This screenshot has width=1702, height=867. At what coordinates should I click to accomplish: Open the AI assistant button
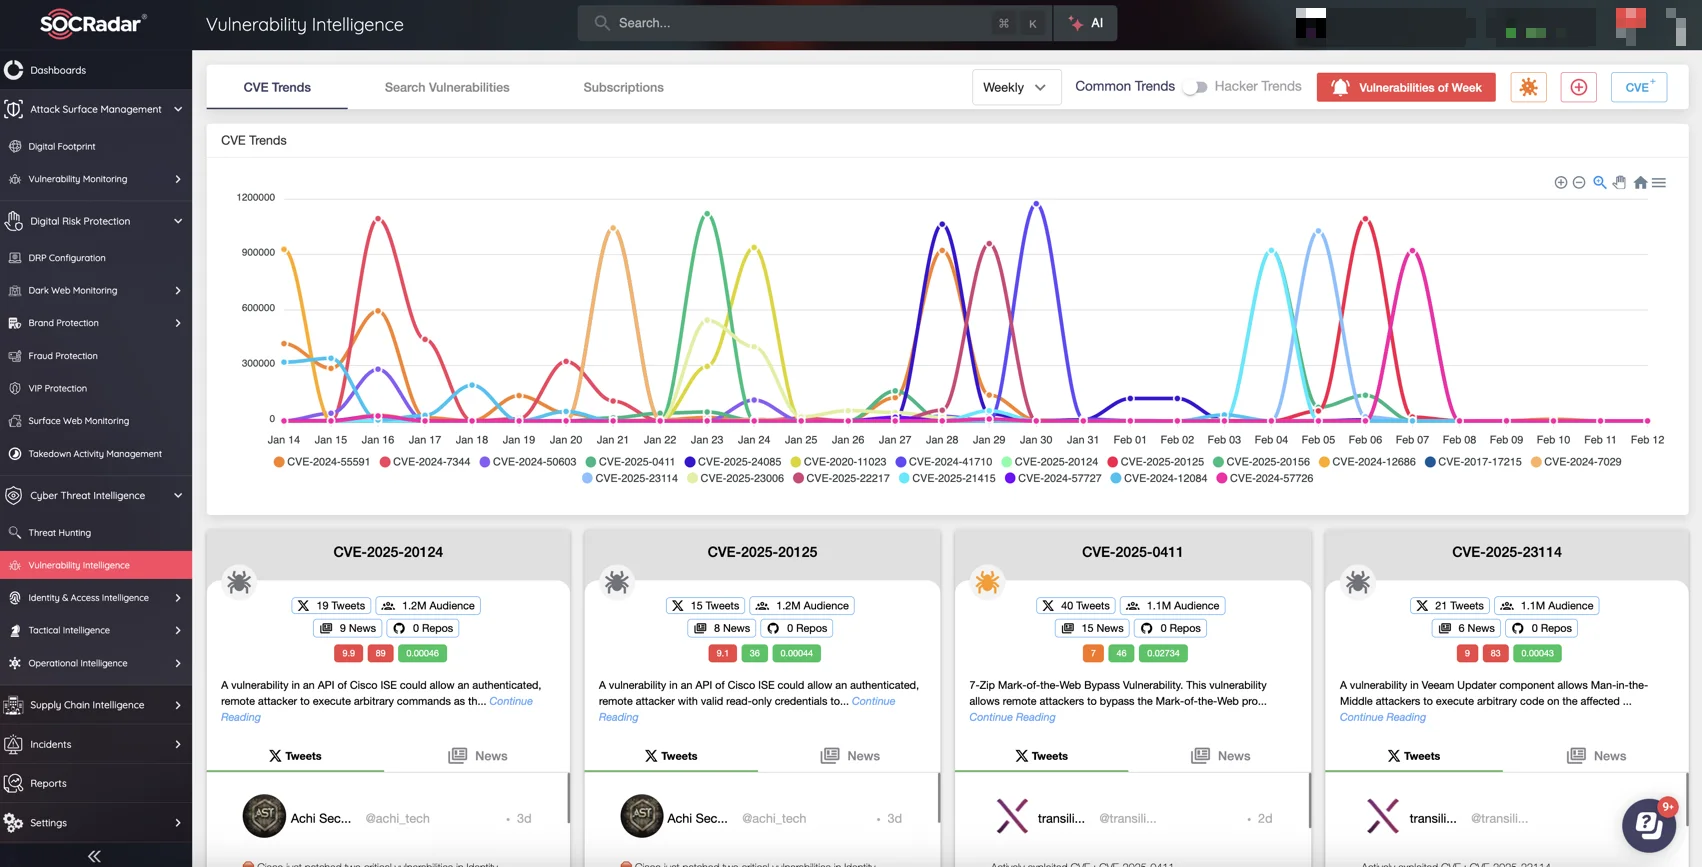[x=1086, y=23]
